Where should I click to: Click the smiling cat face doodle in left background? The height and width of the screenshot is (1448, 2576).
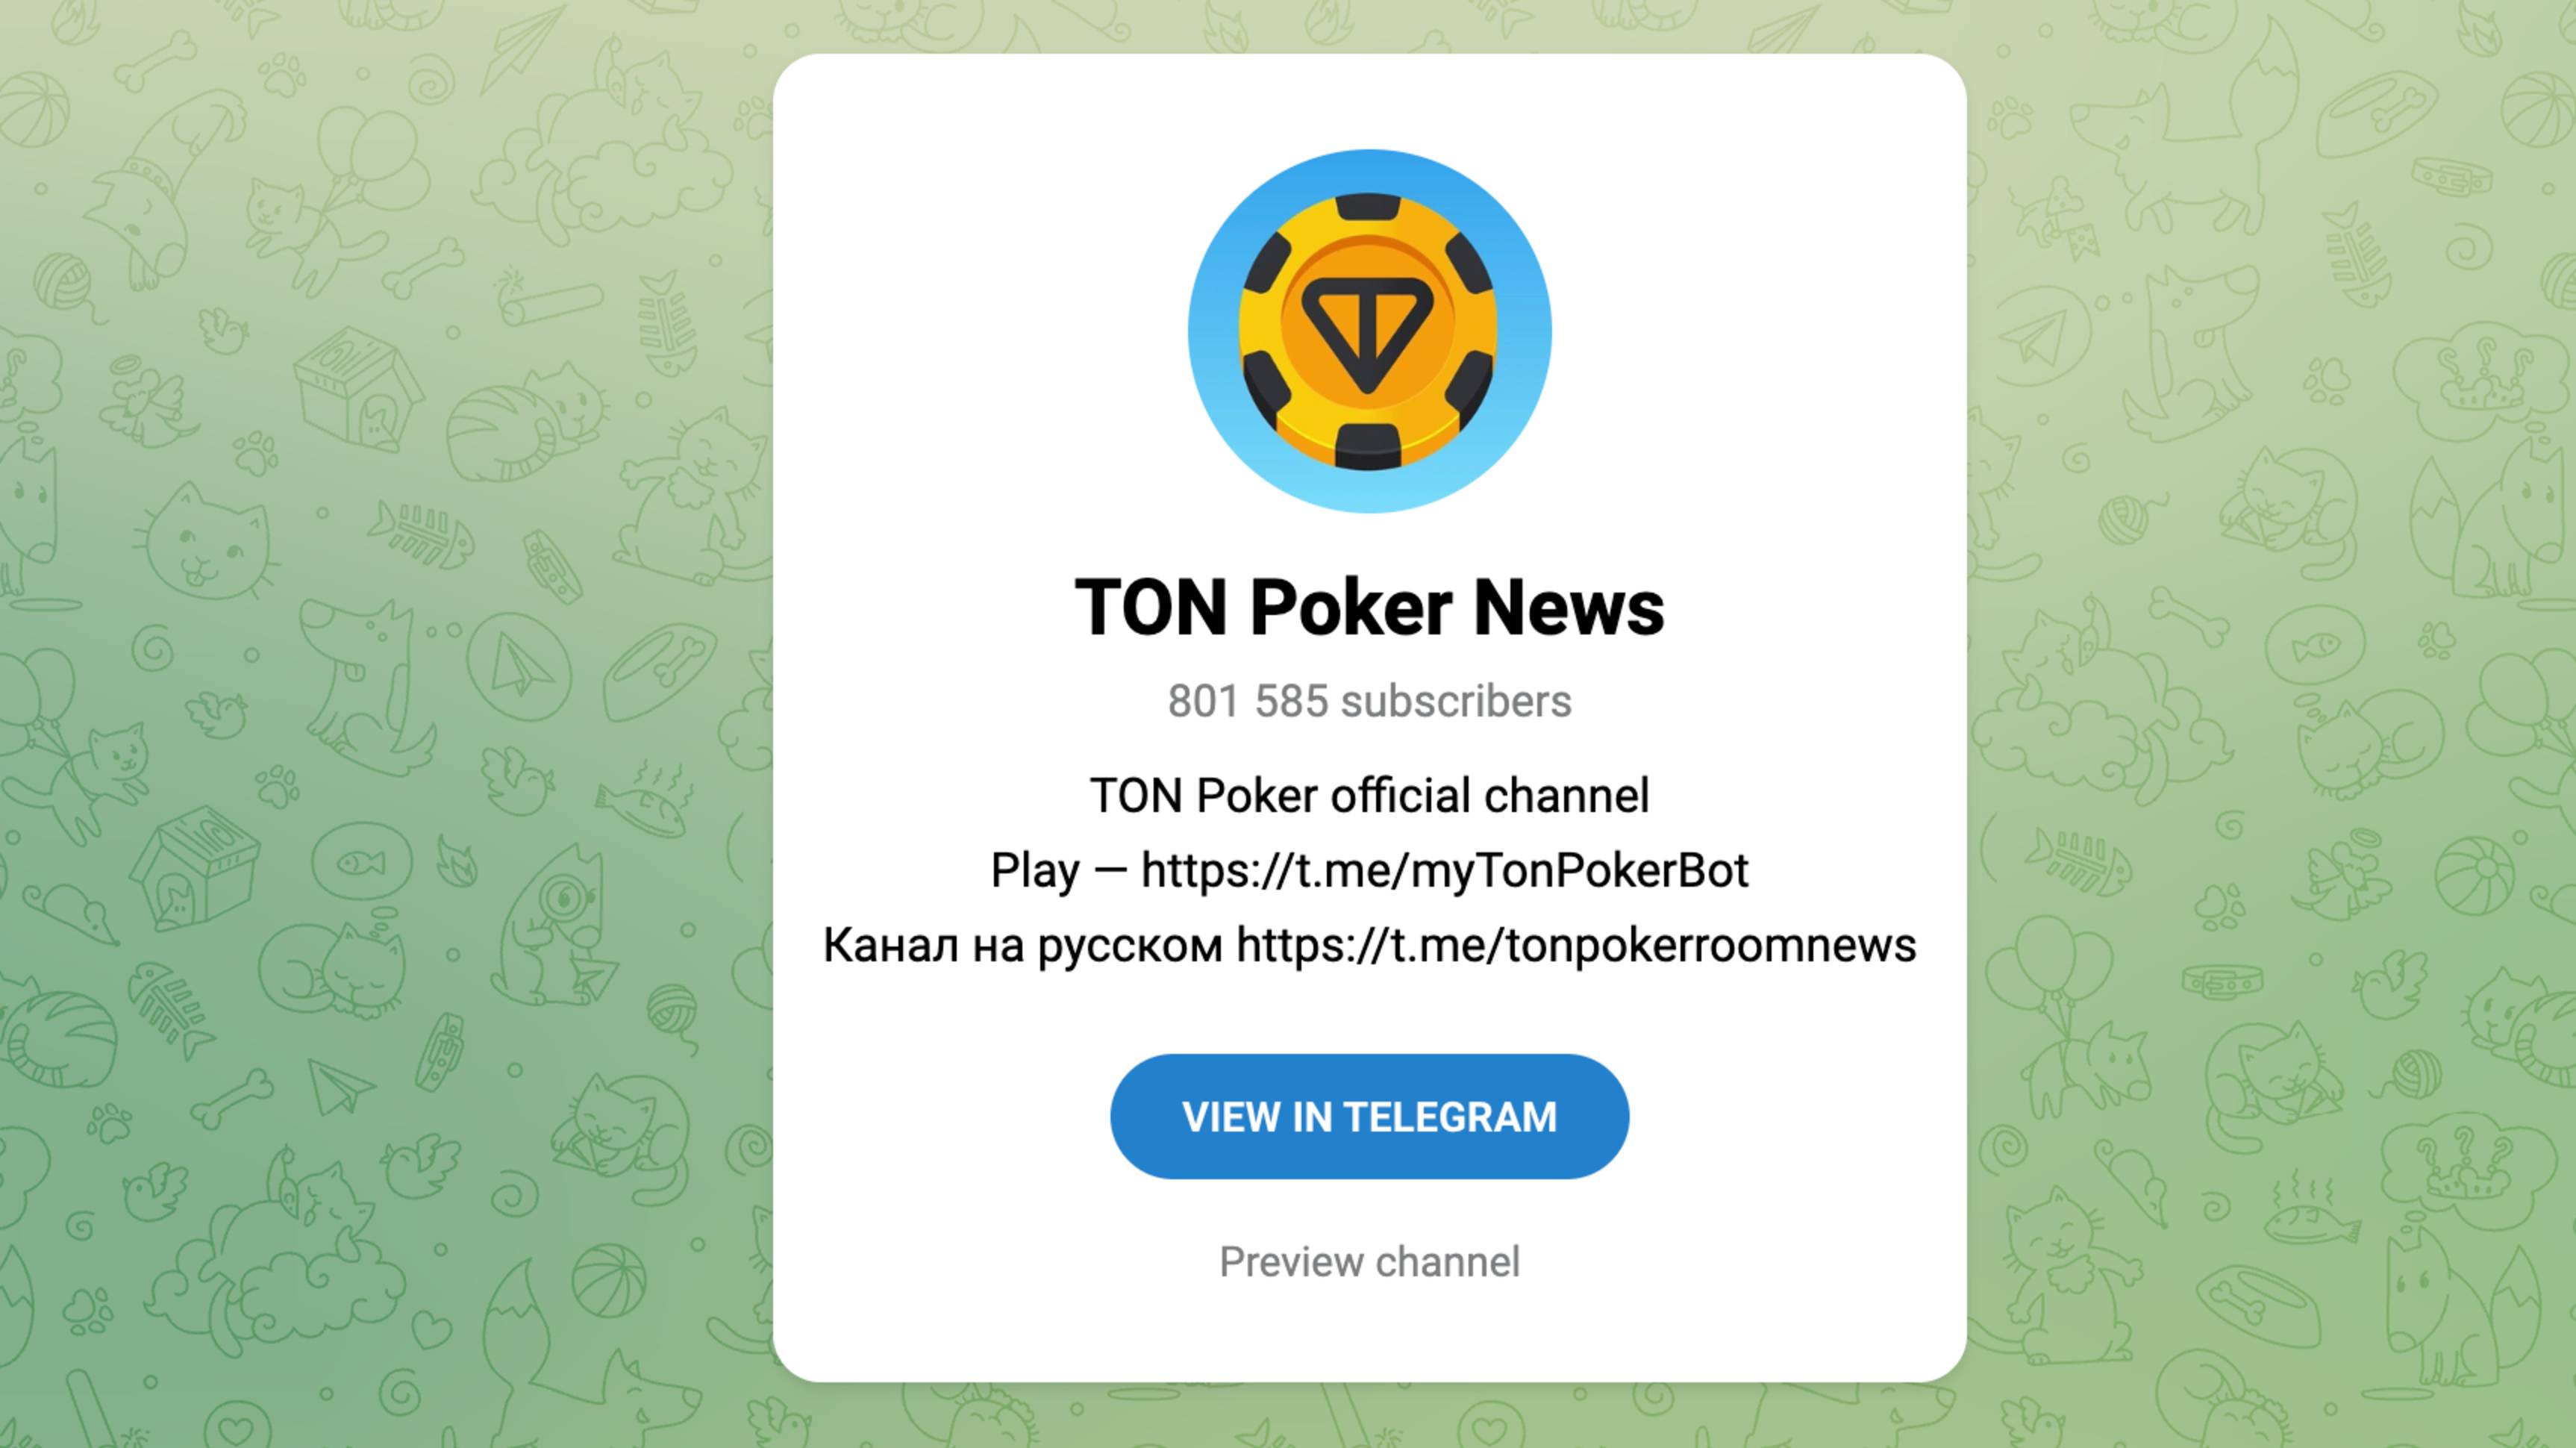[208, 545]
